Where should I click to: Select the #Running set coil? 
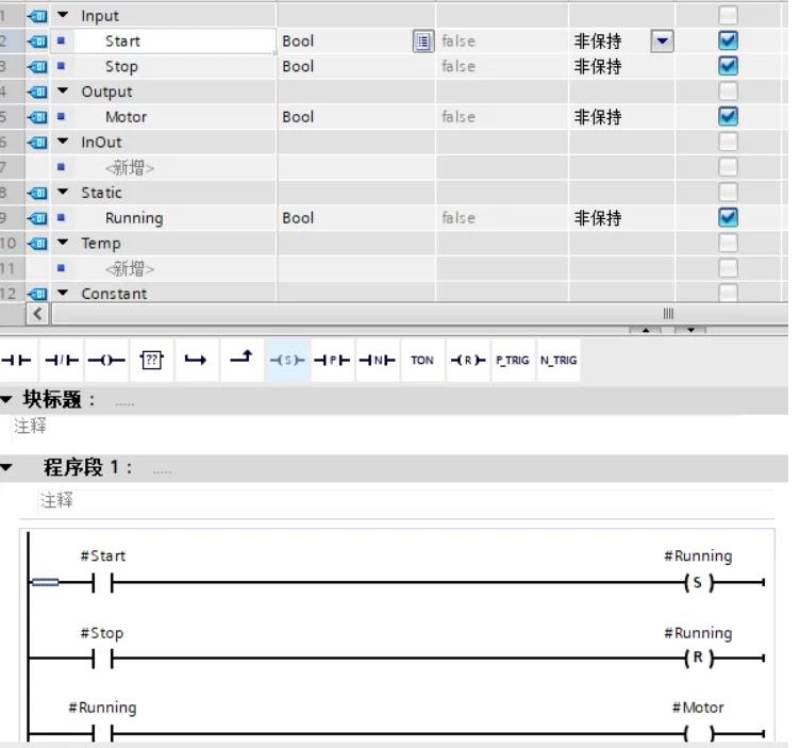click(x=698, y=582)
